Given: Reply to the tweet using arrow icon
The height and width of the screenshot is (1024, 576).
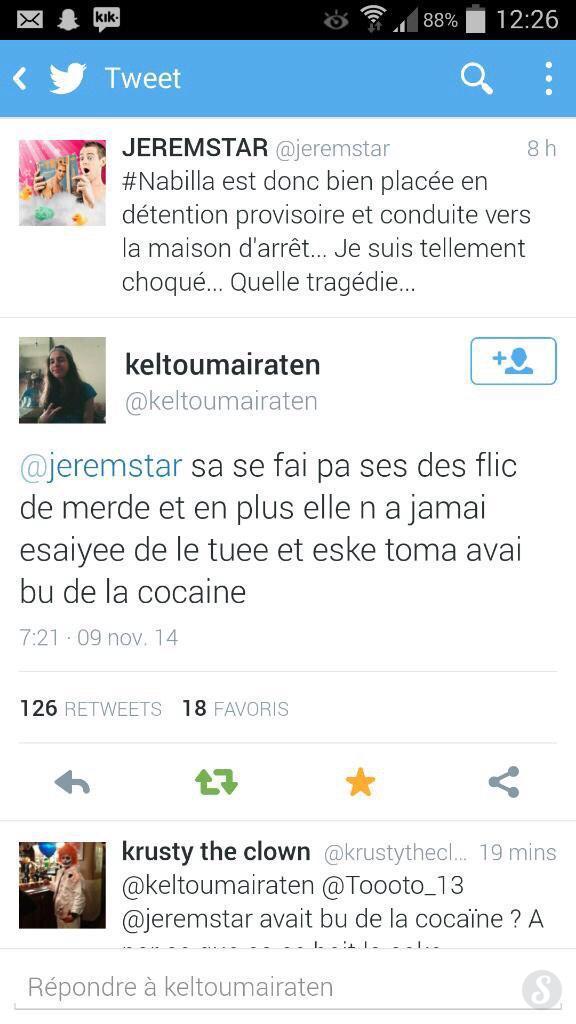Looking at the screenshot, I should 72,782.
